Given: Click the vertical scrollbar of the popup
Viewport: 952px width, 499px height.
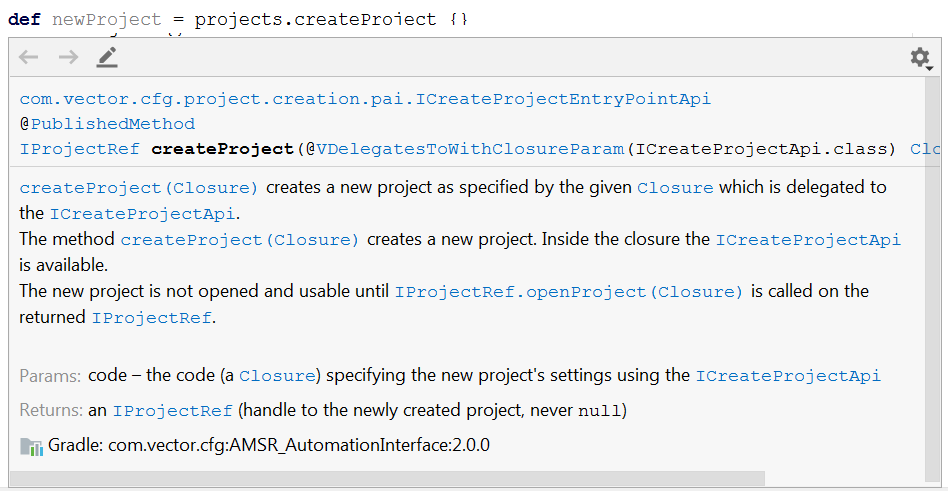Looking at the screenshot, I should (x=932, y=279).
